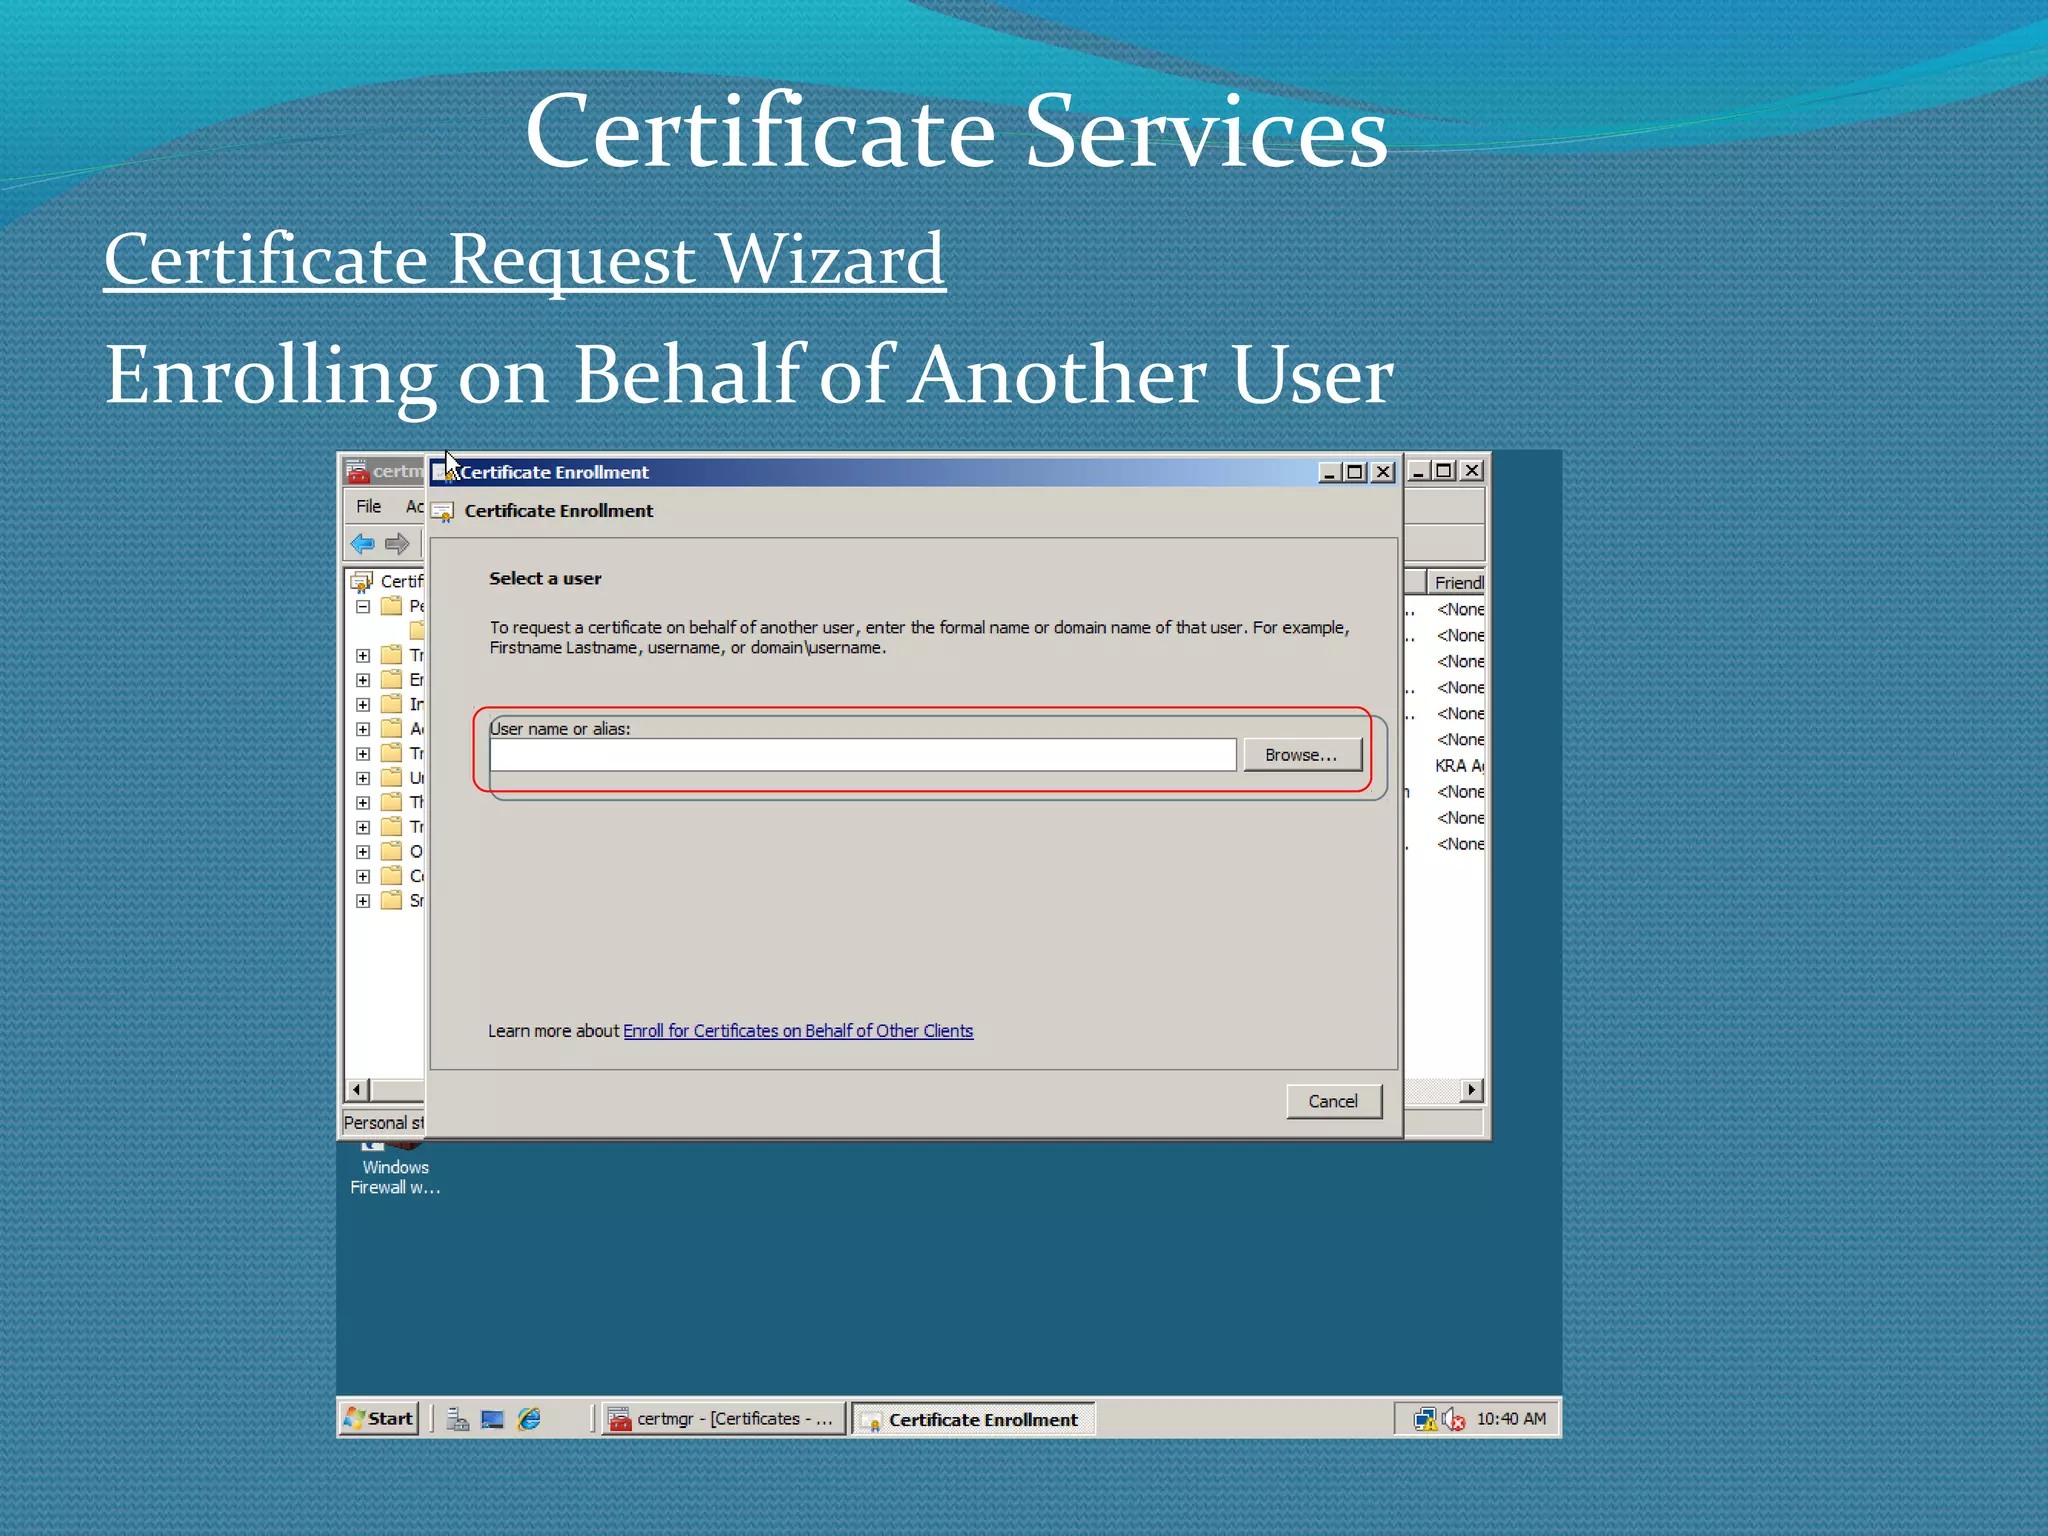The width and height of the screenshot is (2048, 1536).
Task: Collapse the Personal folder in the tree
Action: tap(363, 607)
